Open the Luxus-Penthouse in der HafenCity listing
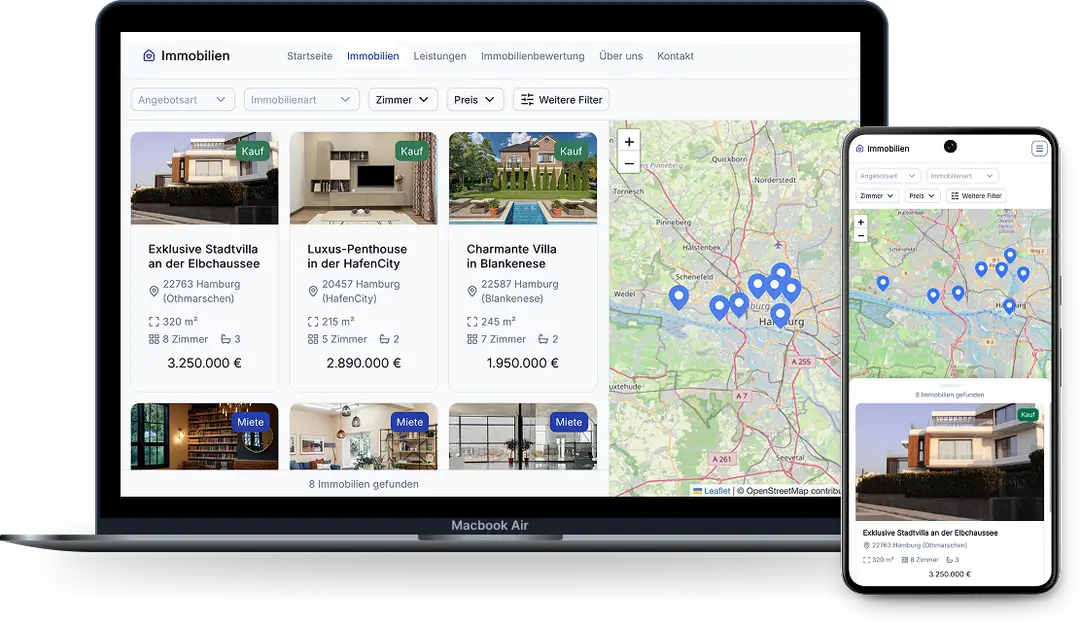The image size is (1080, 623). click(363, 257)
